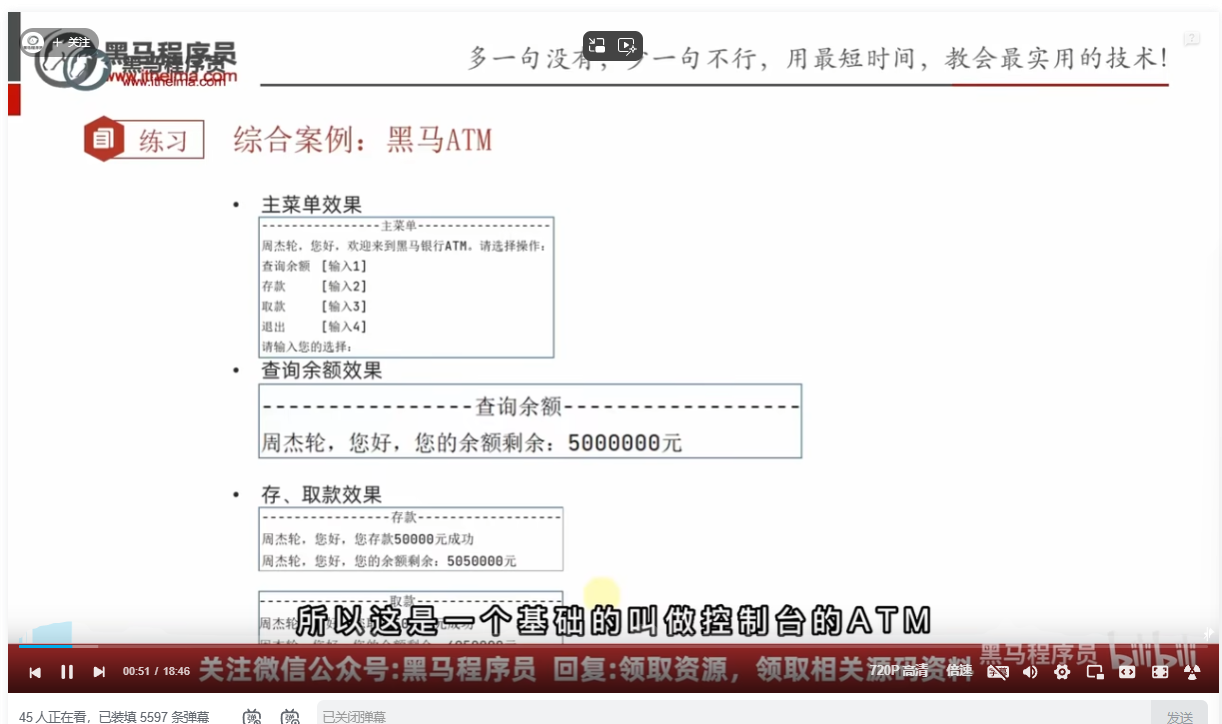This screenshot has width=1222, height=724.
Task: Enter fullscreen mode
Action: tap(1192, 672)
